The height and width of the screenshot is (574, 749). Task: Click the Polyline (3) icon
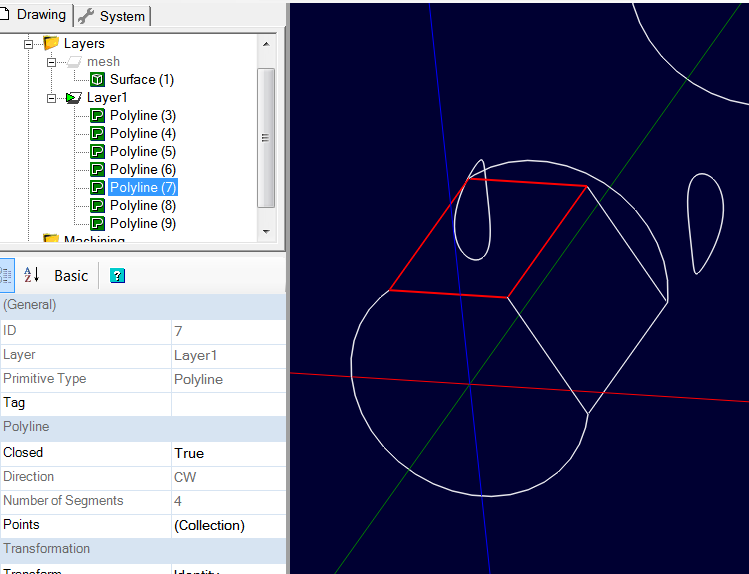[97, 116]
